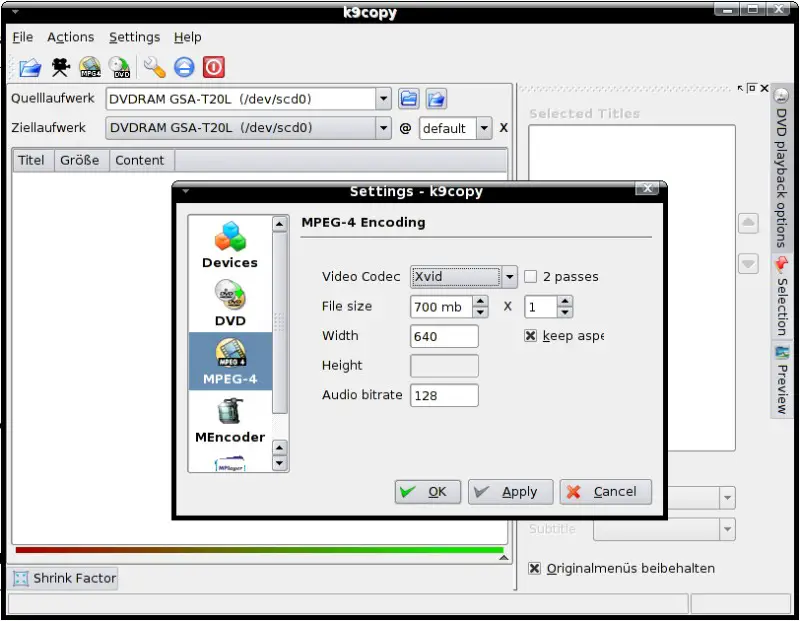Start MPEG4 encoding from the toolbar
This screenshot has width=800, height=621.
pos(90,67)
